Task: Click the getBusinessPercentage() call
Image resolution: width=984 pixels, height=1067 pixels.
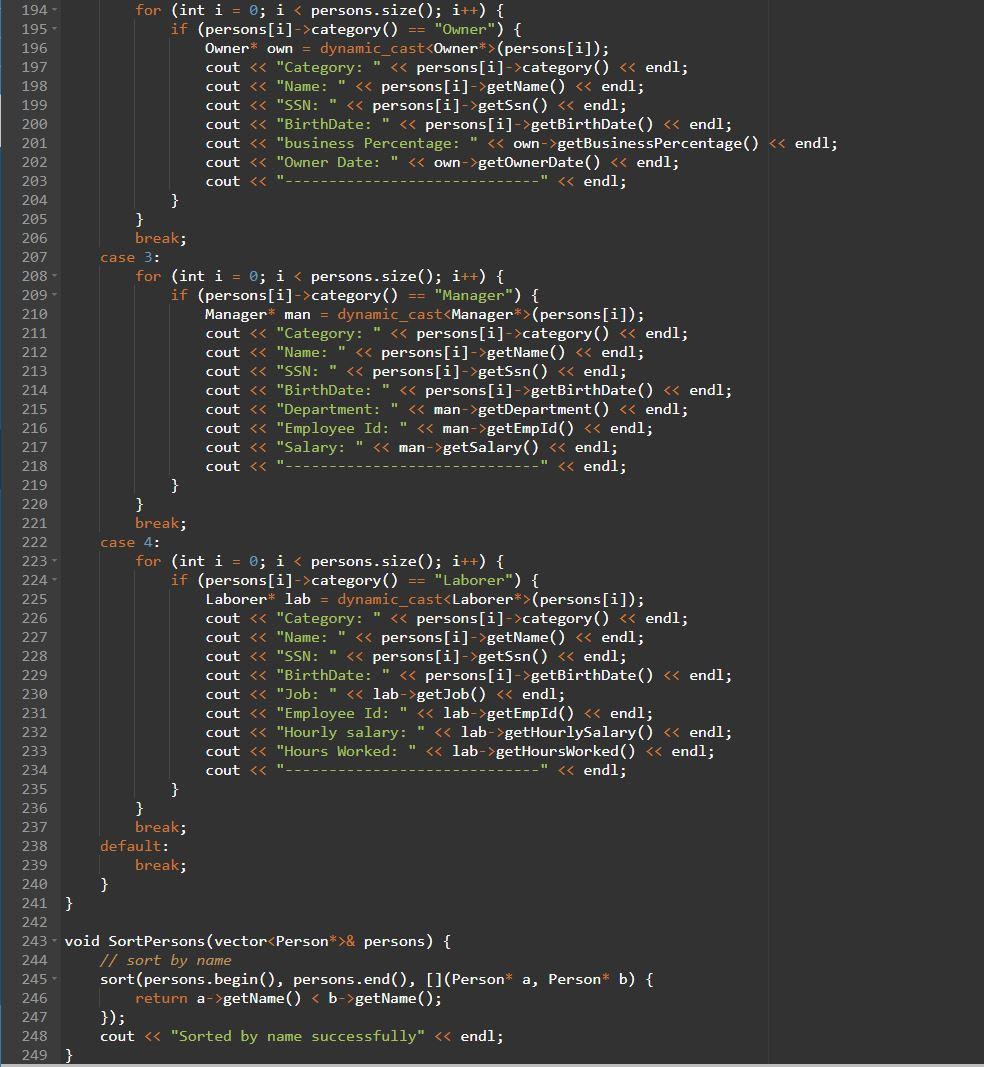Action: [x=658, y=144]
